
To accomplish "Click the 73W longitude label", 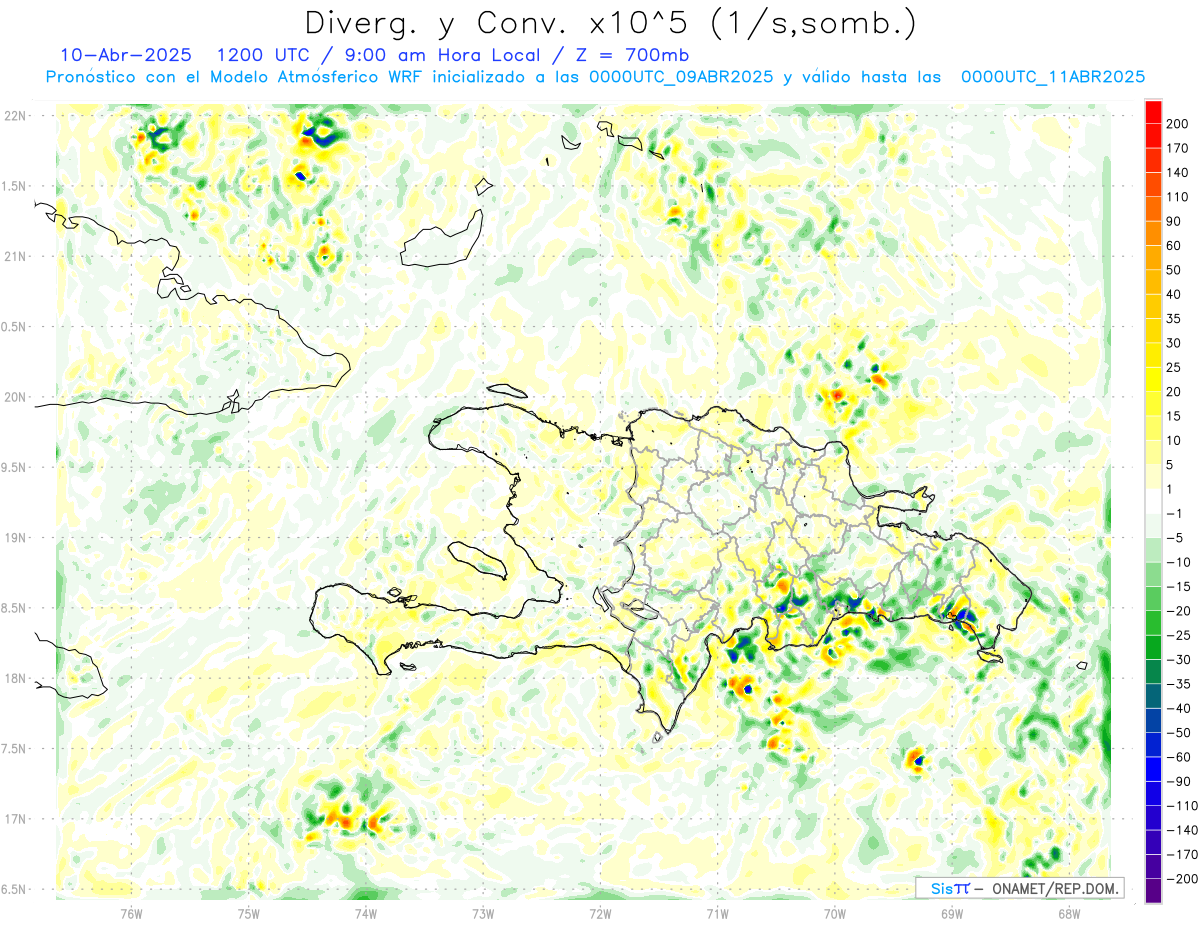I will pyautogui.click(x=483, y=912).
